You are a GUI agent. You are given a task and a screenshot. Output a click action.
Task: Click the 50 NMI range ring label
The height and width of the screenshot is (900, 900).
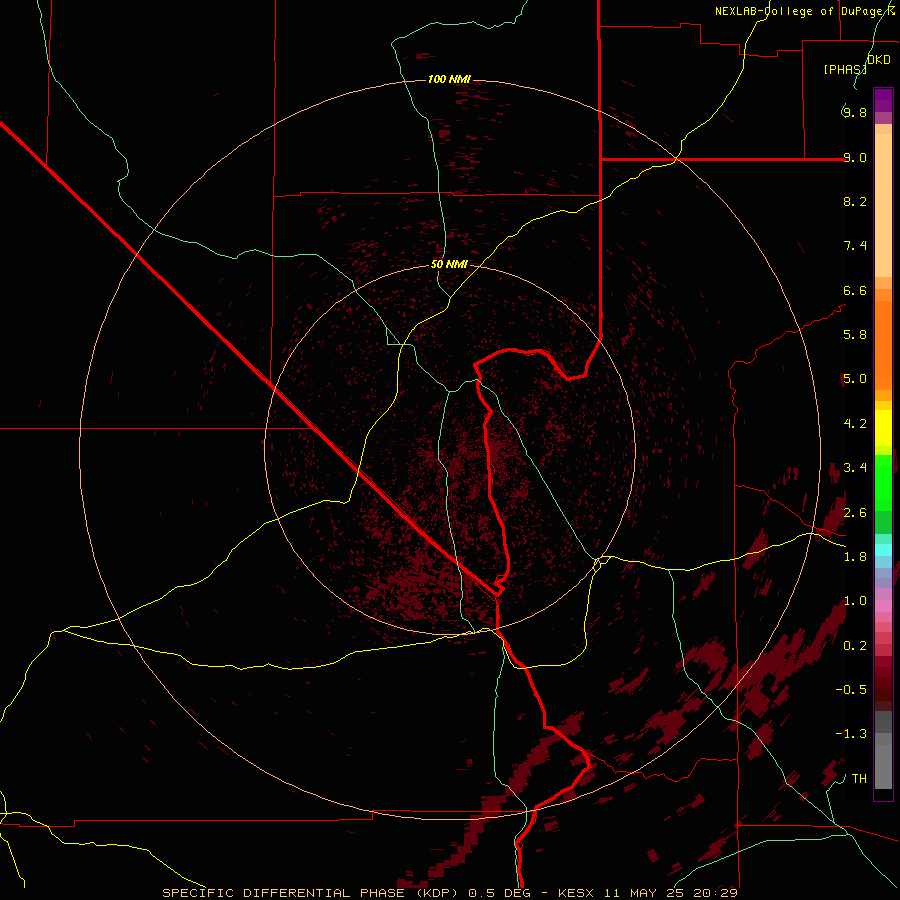tap(449, 264)
